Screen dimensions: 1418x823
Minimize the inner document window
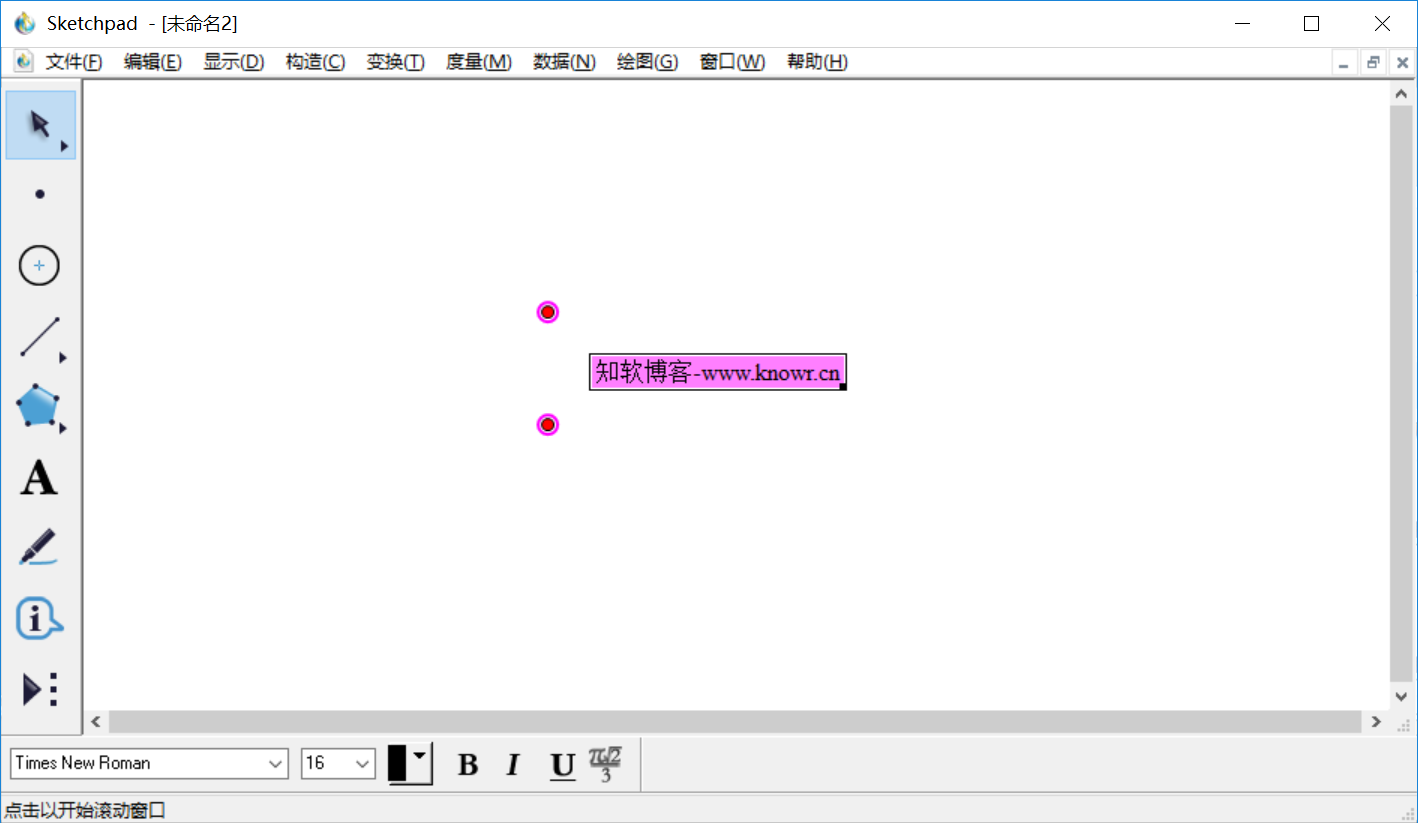pyautogui.click(x=1345, y=62)
